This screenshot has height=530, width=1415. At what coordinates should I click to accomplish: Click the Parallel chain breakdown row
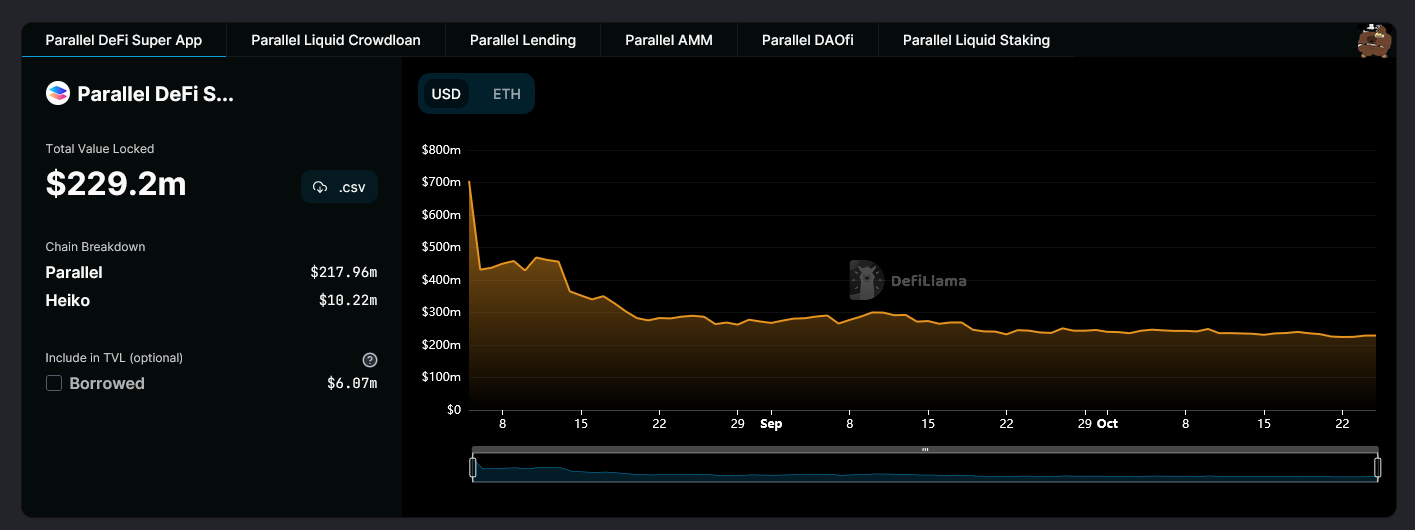(x=211, y=272)
